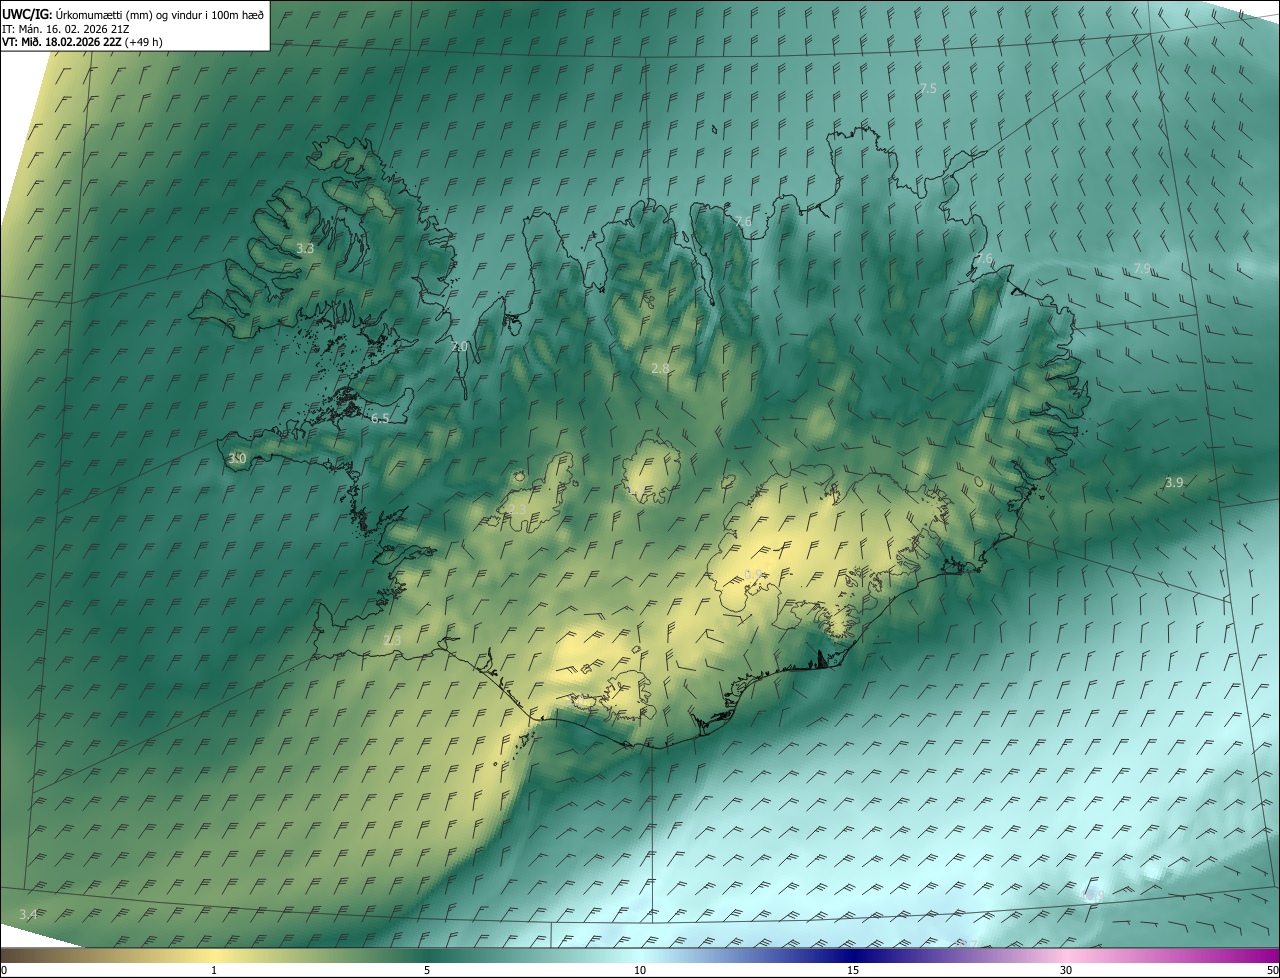Click the '3.3' label in the Westfjords
The image size is (1280, 978).
point(306,248)
